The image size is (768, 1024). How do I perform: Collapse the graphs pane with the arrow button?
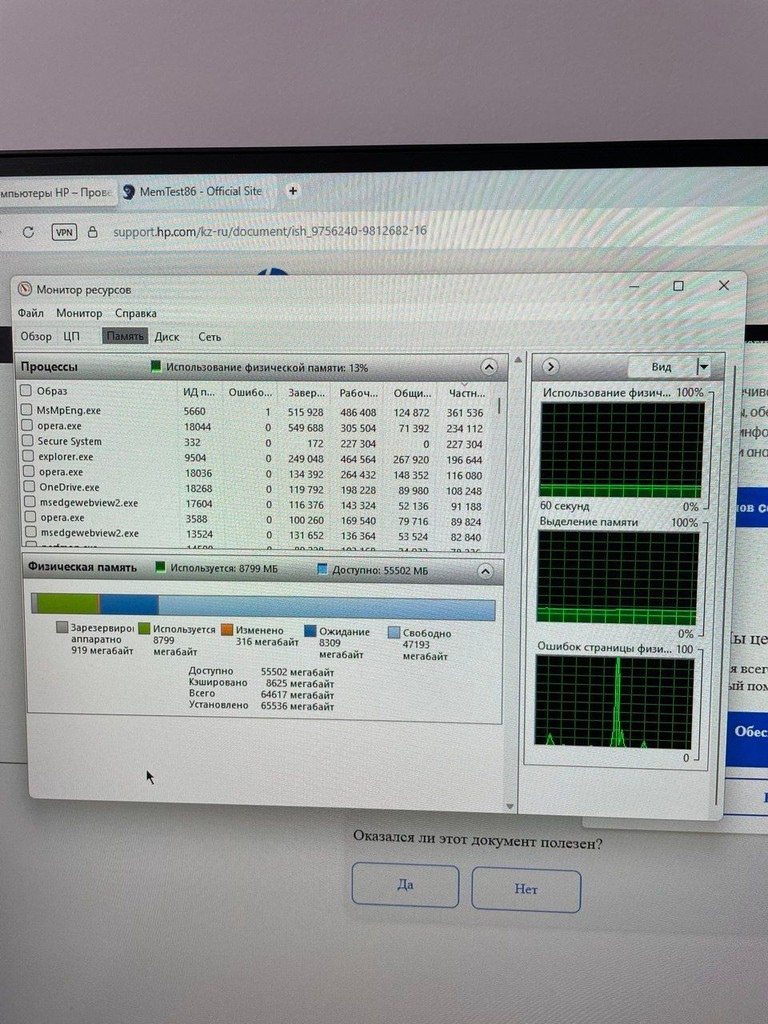(x=551, y=366)
